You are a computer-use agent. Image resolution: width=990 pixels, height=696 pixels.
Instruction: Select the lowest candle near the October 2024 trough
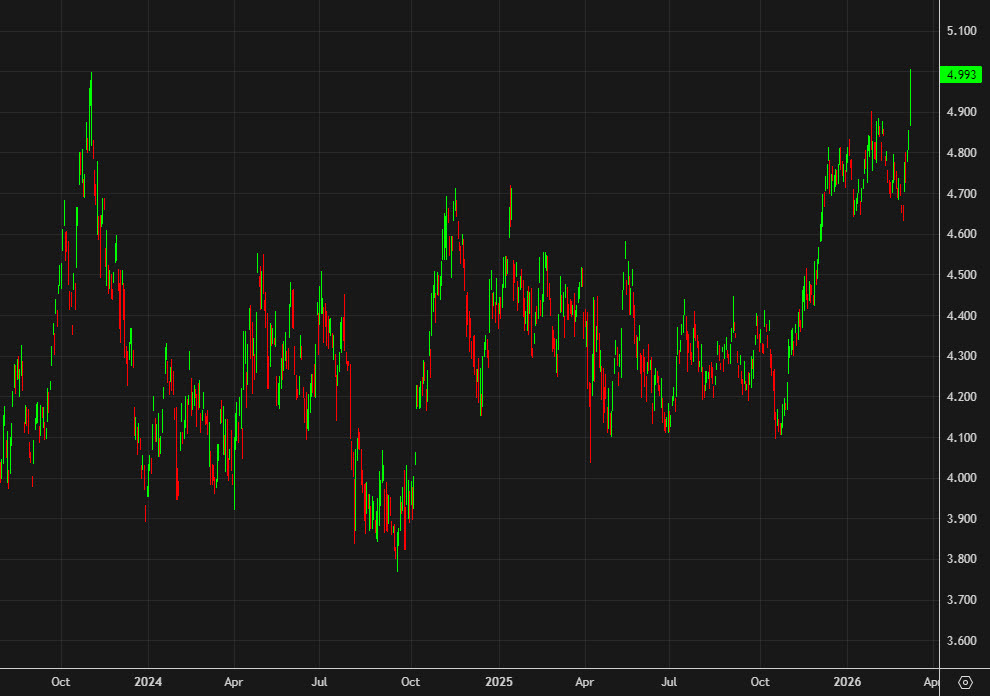tap(397, 540)
